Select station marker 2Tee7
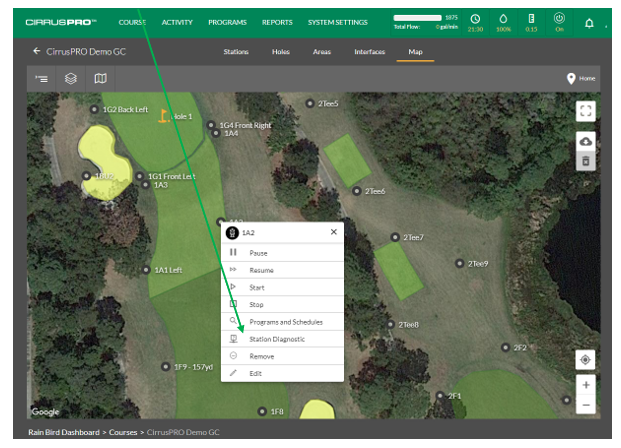621x448 pixels. pyautogui.click(x=395, y=237)
